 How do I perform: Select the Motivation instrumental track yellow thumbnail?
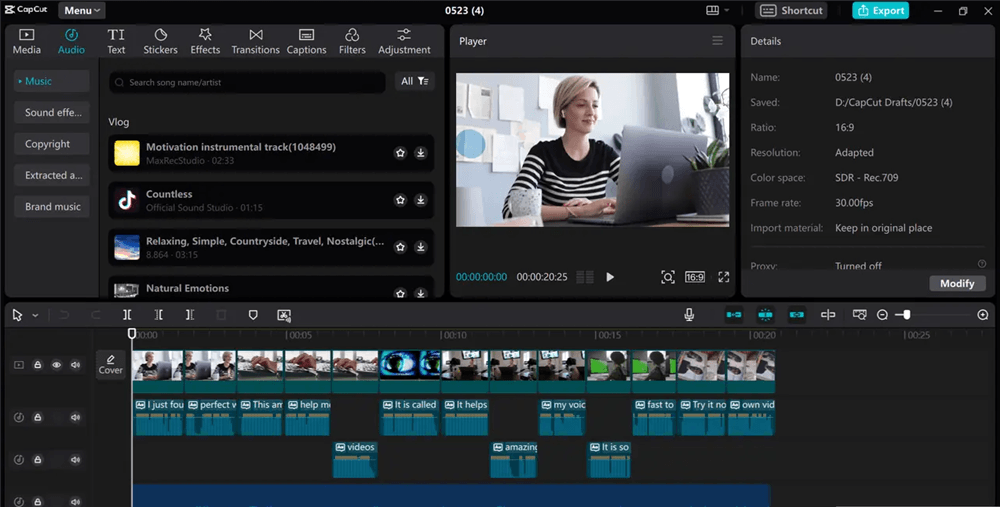[x=126, y=153]
